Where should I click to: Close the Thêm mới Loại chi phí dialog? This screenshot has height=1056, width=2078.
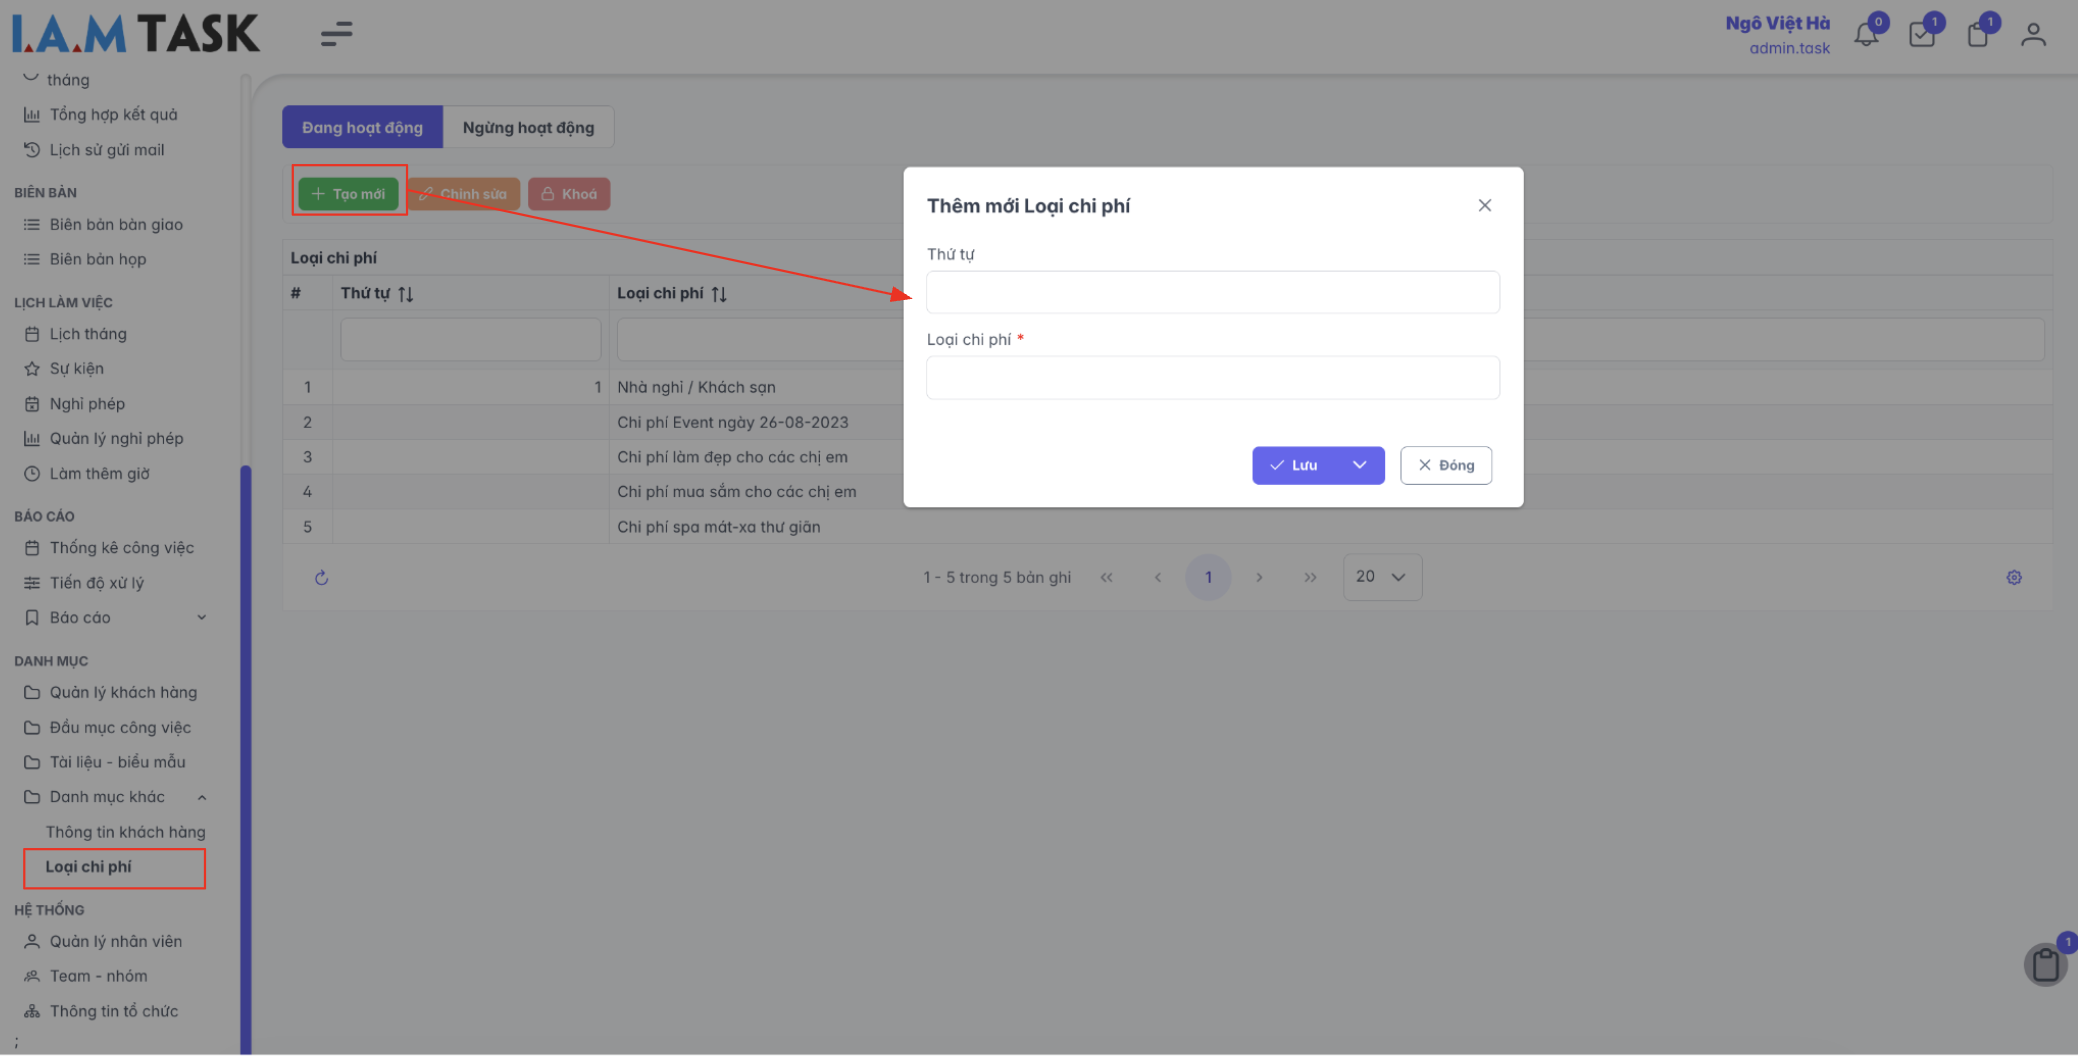(x=1485, y=205)
